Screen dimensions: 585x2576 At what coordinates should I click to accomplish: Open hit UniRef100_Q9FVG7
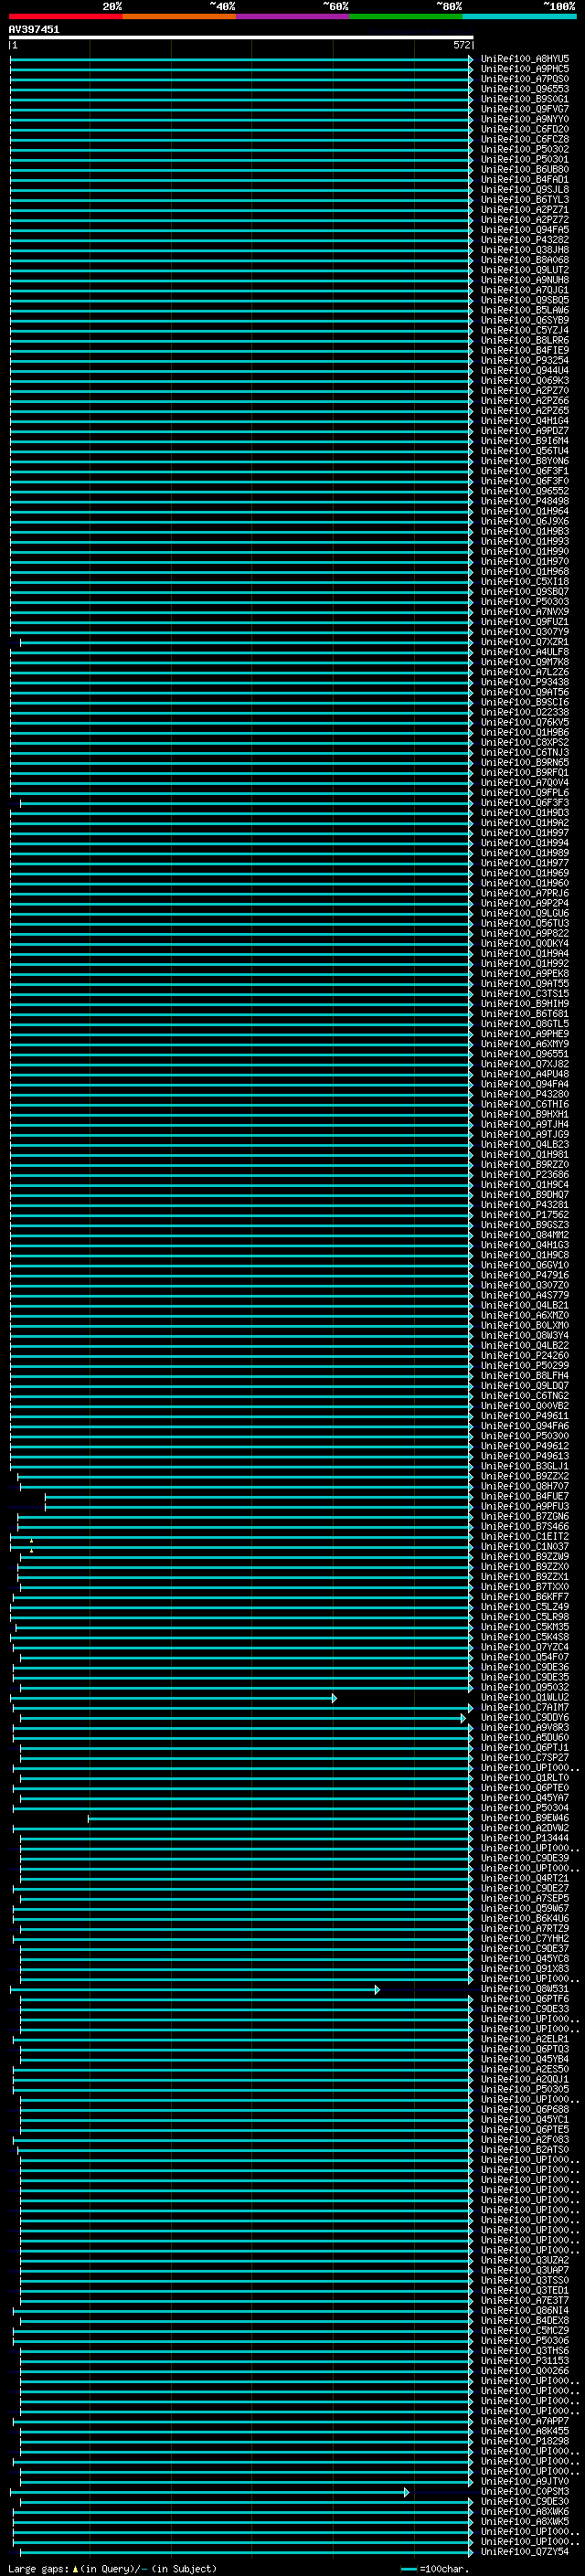coord(525,109)
